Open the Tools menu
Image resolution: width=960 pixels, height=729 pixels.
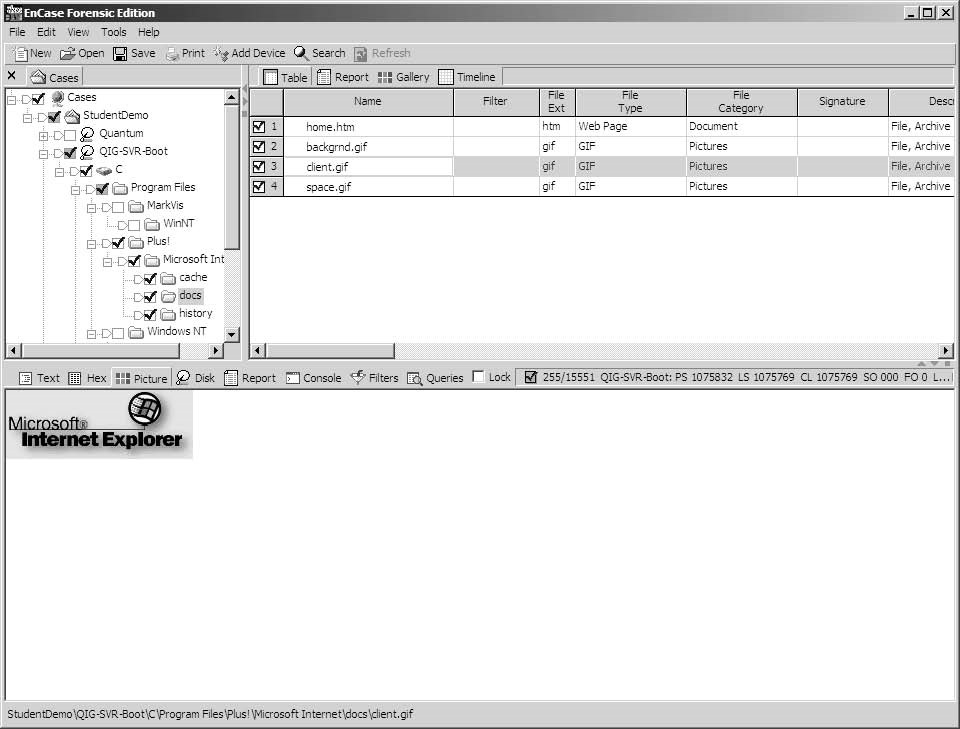click(x=113, y=32)
